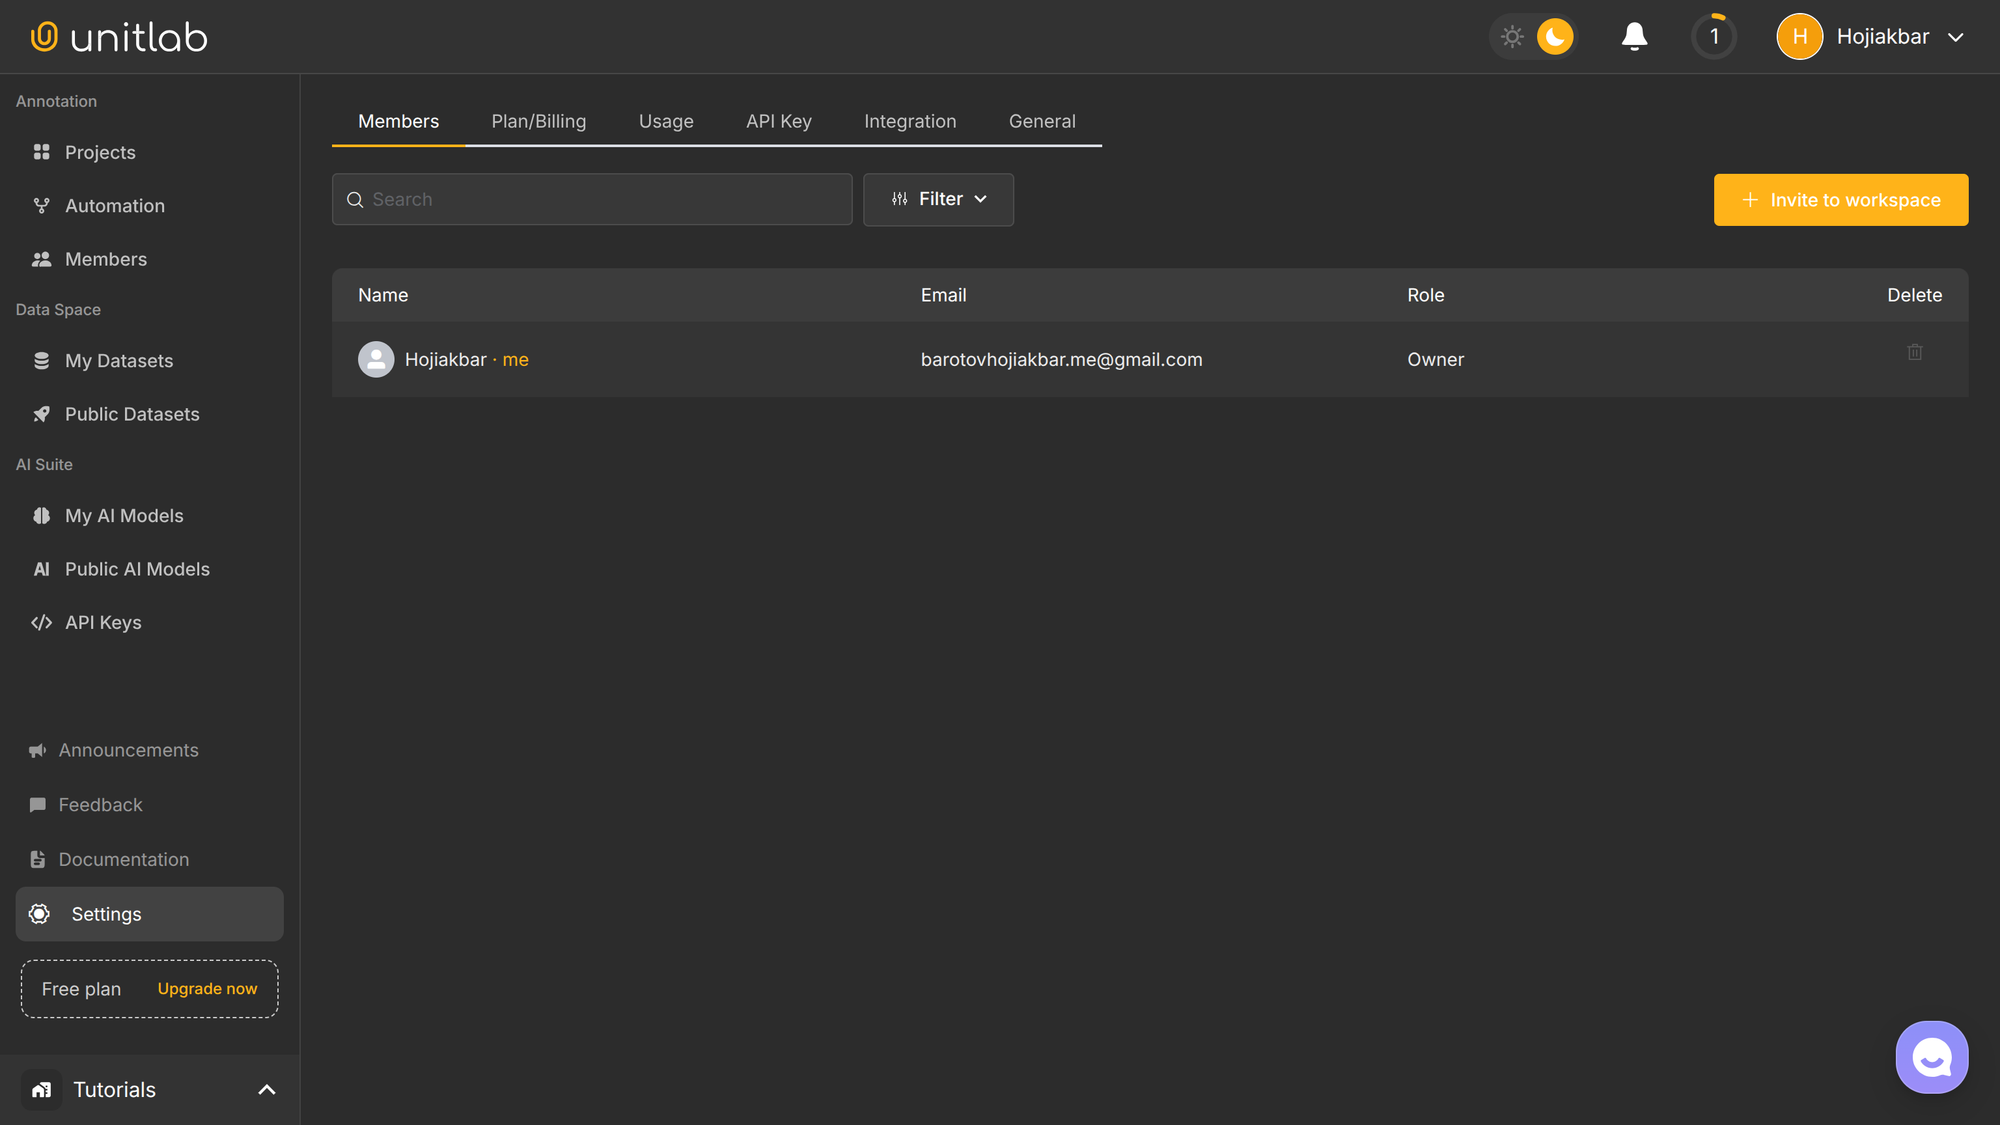Select the Automation sidebar icon
Screen dimensions: 2000x1125
click(41, 205)
